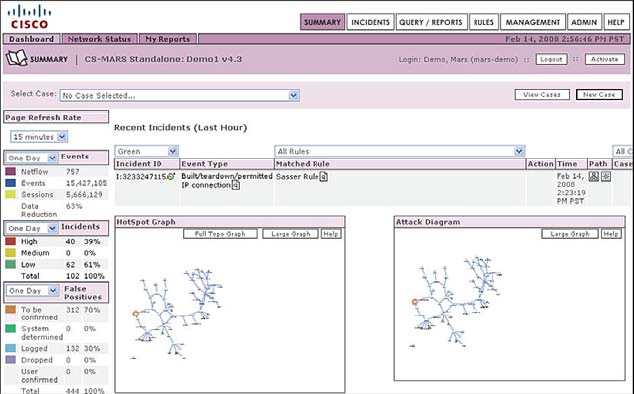
Task: Open the Green severity filter dropdown
Action: coord(146,151)
